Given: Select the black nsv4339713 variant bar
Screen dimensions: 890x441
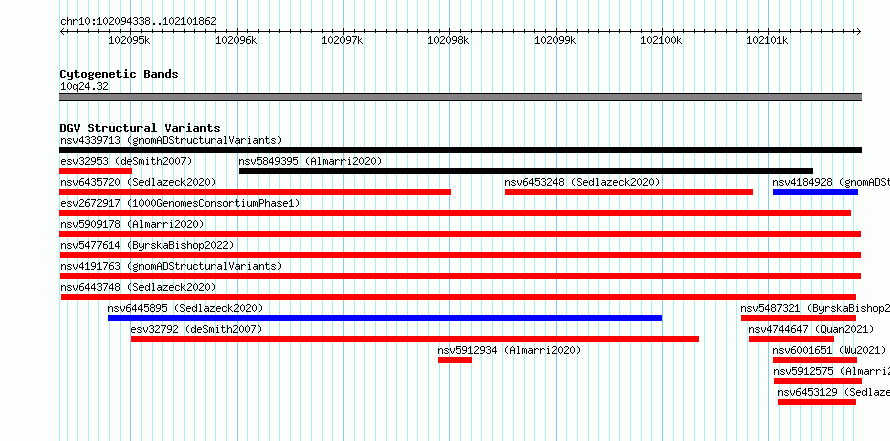Looking at the screenshot, I should click(460, 150).
